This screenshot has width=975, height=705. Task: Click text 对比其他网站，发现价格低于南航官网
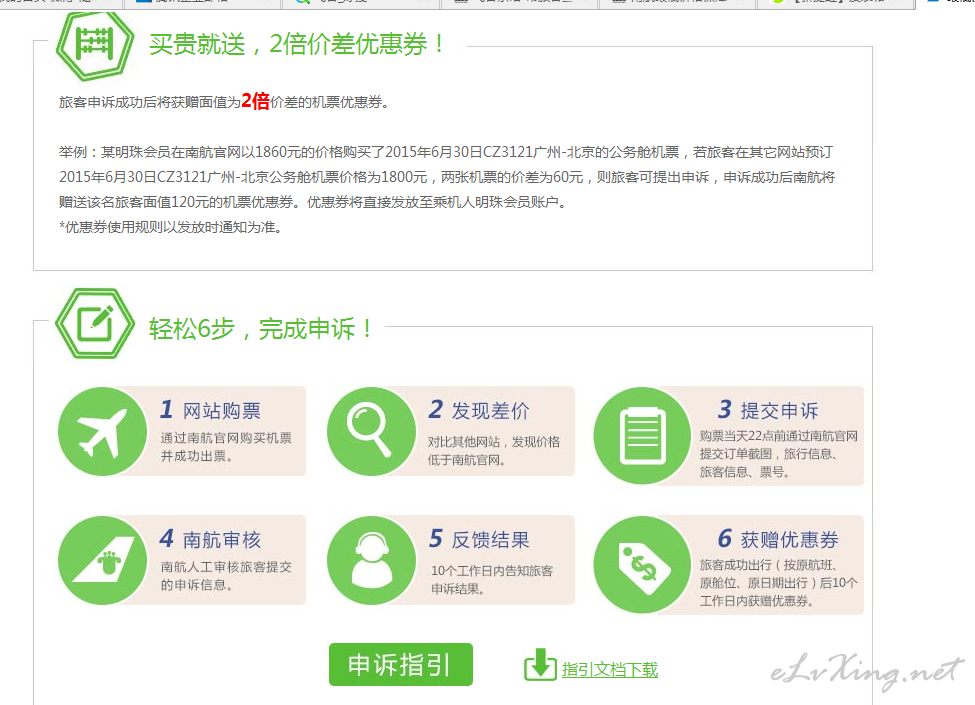(x=494, y=451)
